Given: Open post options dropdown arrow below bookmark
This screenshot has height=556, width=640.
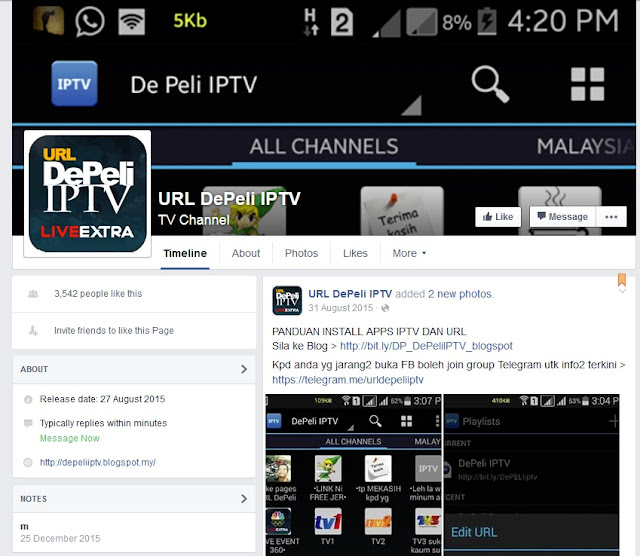Looking at the screenshot, I should (622, 291).
